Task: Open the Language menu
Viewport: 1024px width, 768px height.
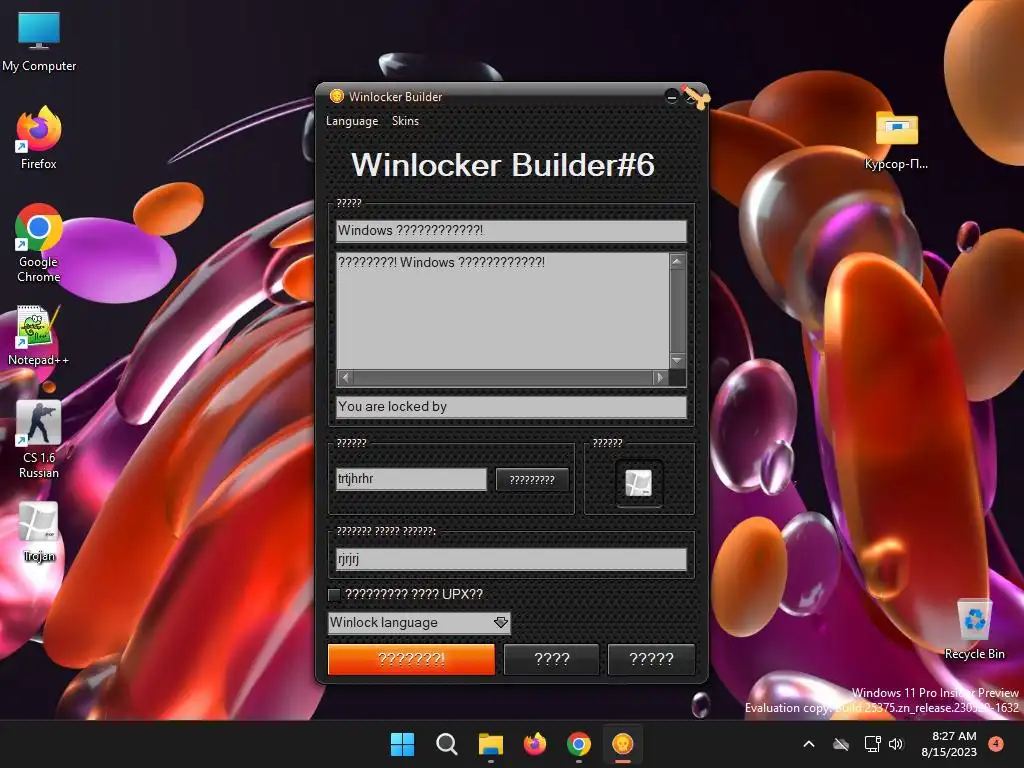Action: [x=352, y=121]
